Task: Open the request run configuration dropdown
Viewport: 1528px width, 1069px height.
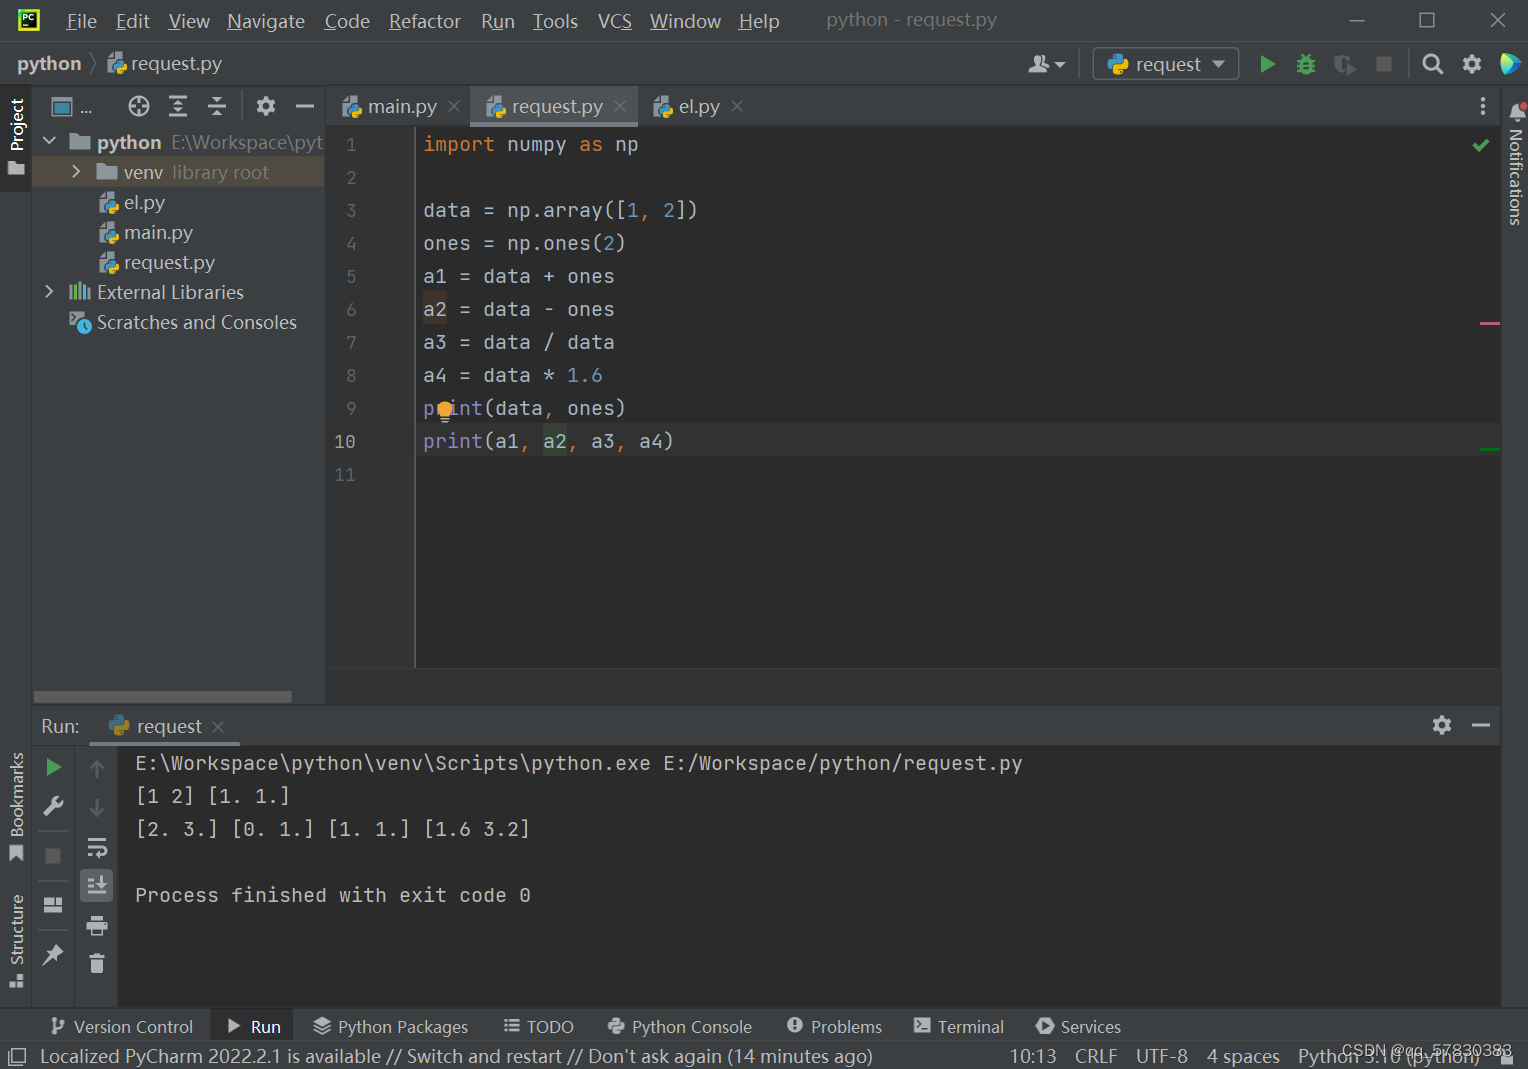Action: 1166,64
